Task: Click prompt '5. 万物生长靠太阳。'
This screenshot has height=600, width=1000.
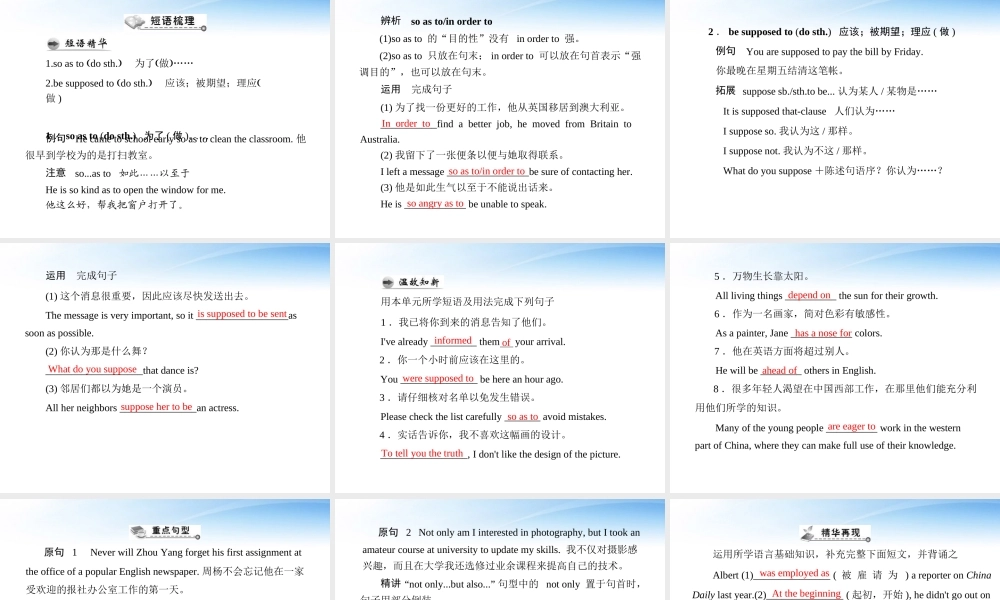Action: point(762,276)
